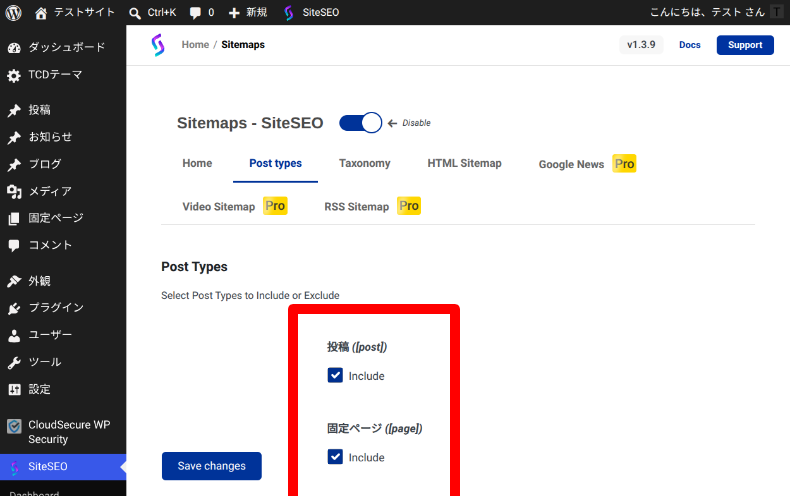
Task: Click the Save changes button
Action: pyautogui.click(x=212, y=466)
